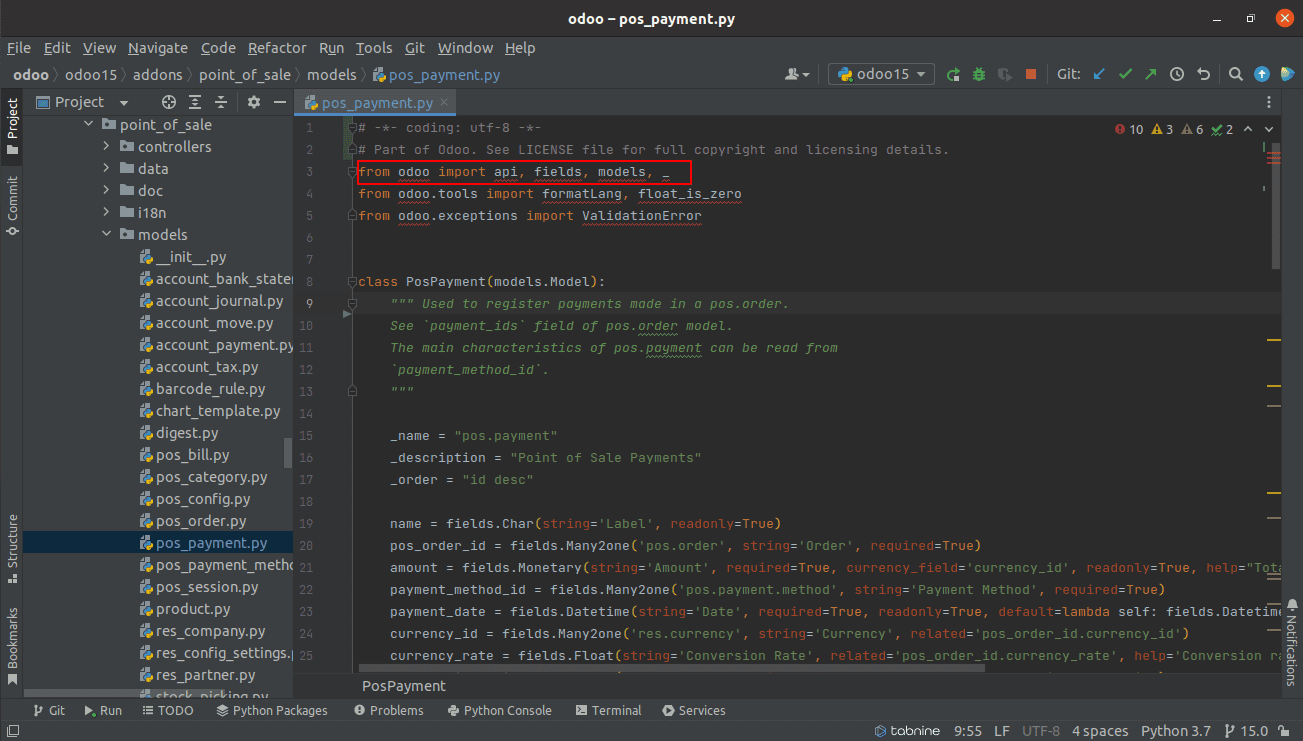Open the Tools menu
1303x741 pixels.
374,48
